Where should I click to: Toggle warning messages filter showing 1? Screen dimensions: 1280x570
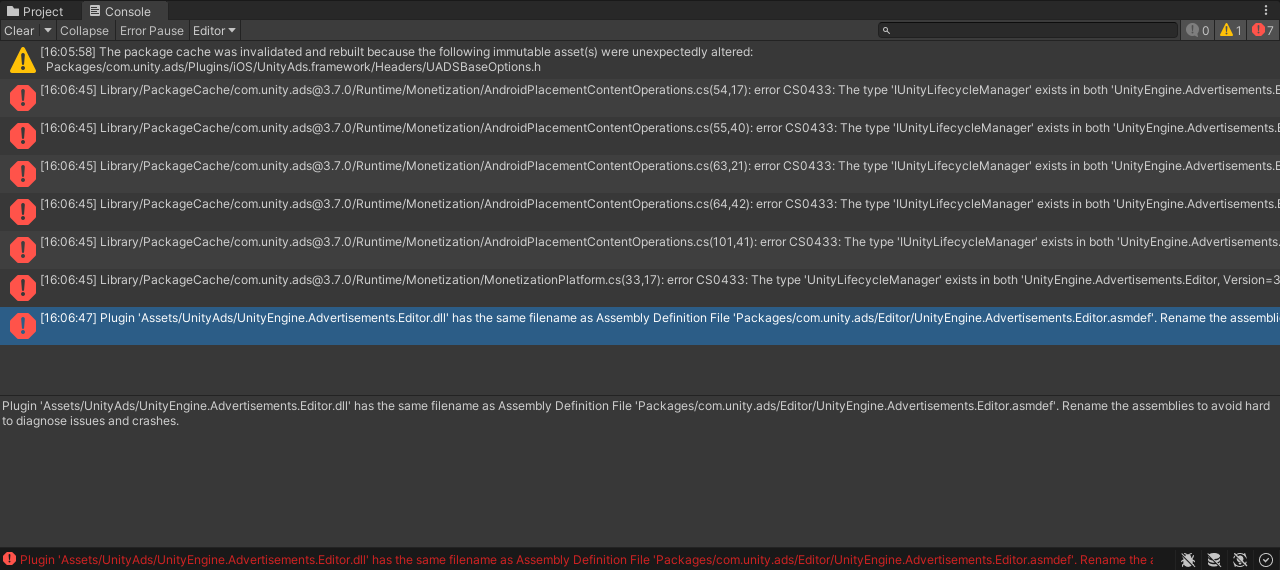(1230, 30)
